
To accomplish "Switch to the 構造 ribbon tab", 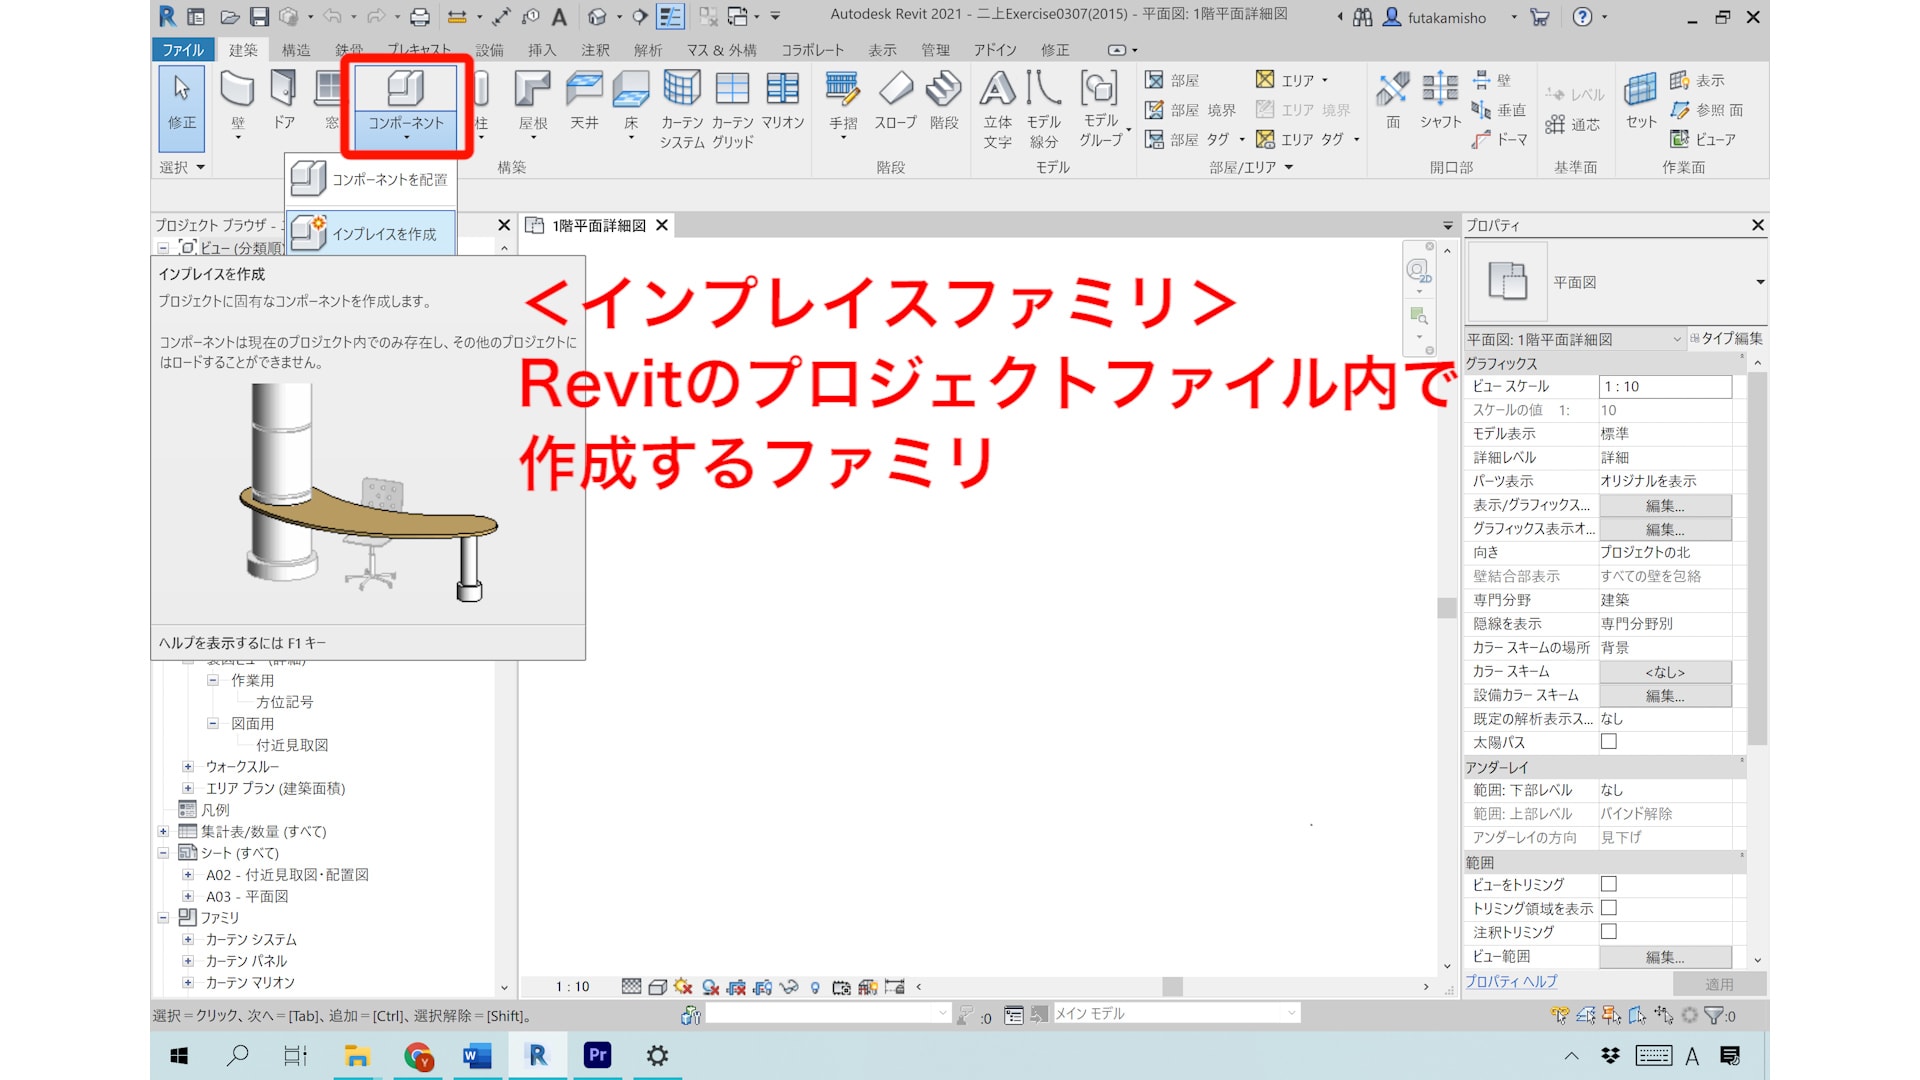I will point(295,50).
